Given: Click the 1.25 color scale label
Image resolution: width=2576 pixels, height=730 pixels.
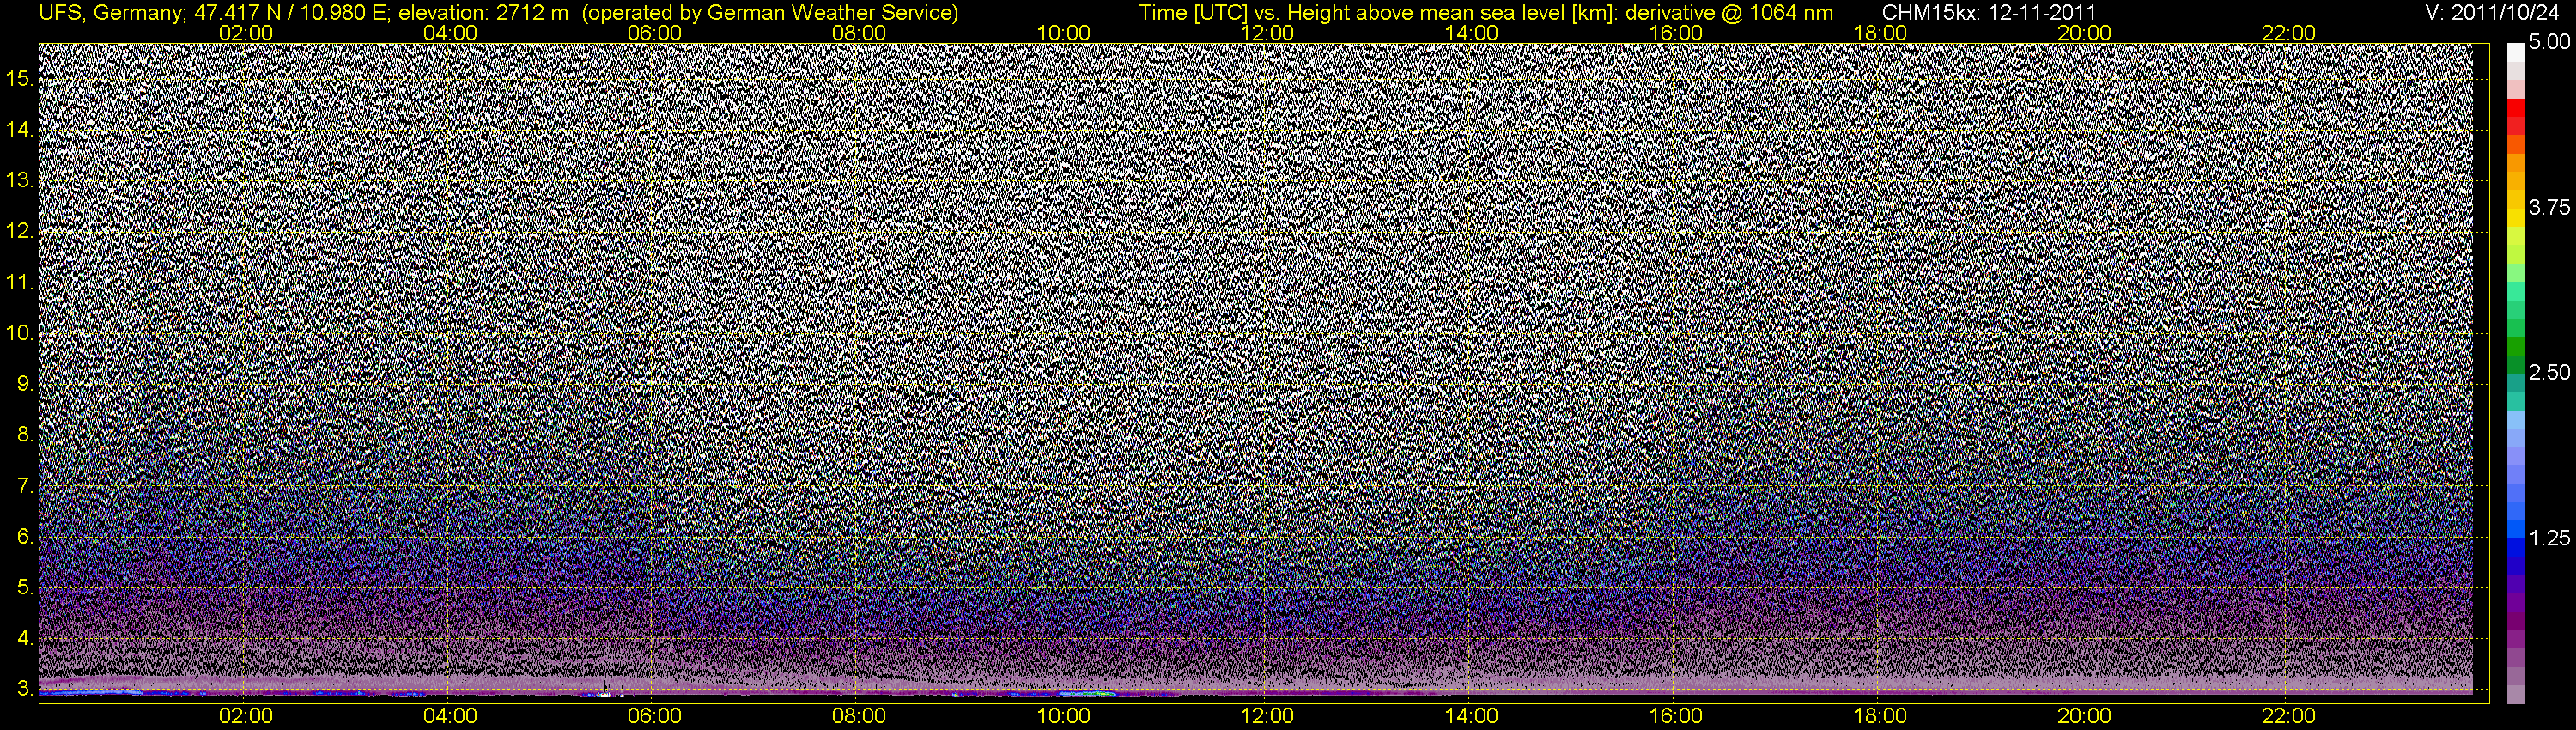Looking at the screenshot, I should (x=2549, y=538).
